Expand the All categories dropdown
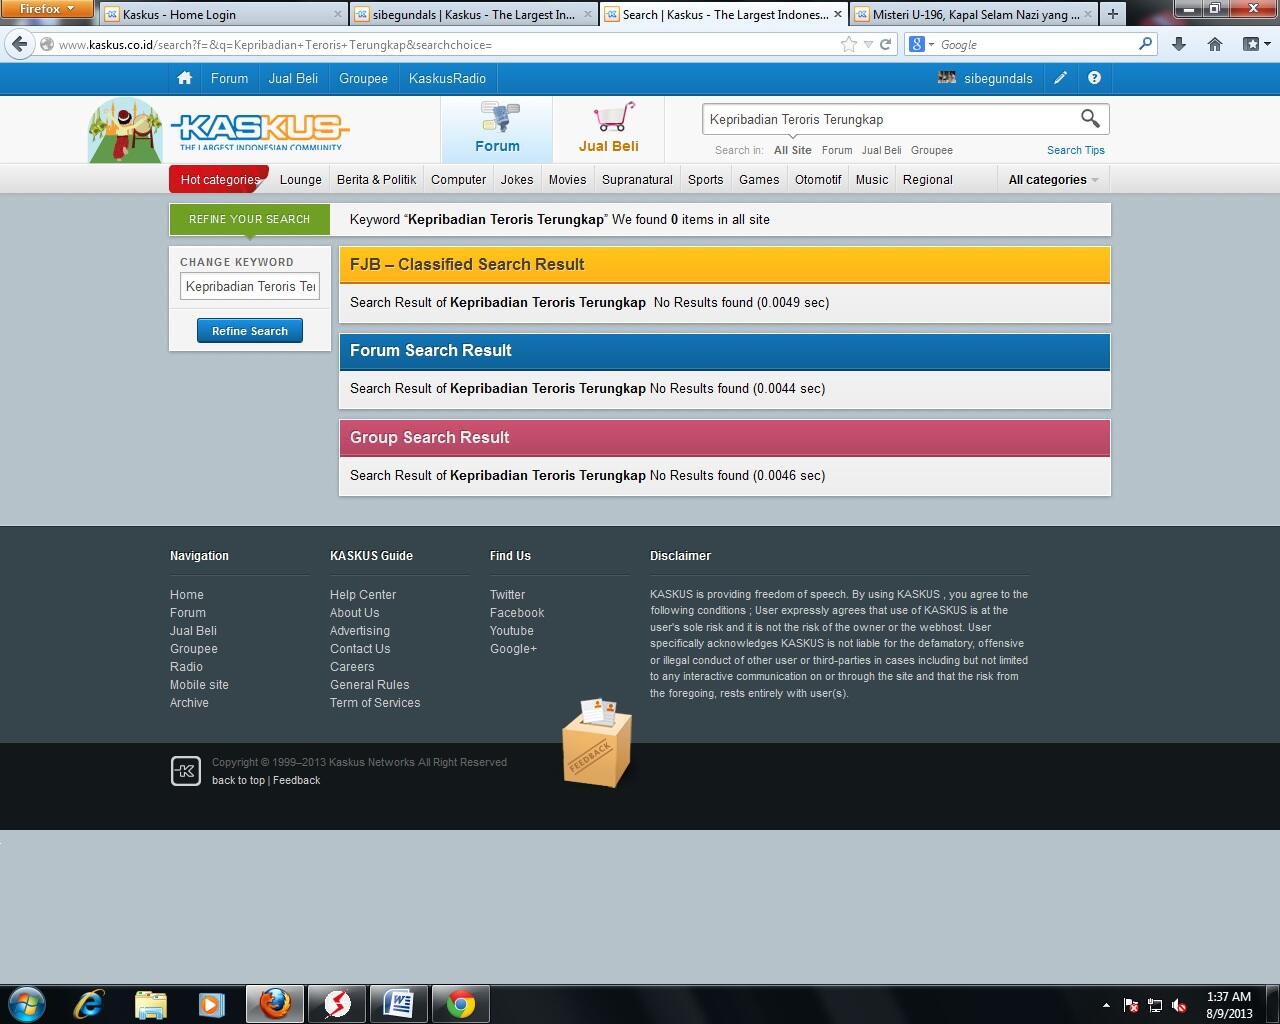 click(1053, 180)
